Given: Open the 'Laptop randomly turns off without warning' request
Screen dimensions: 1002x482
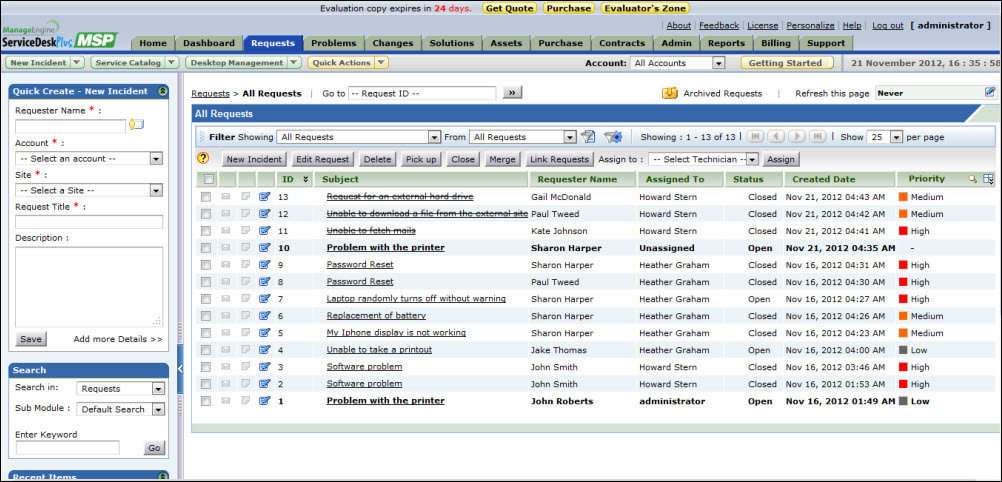Looking at the screenshot, I should pos(416,299).
